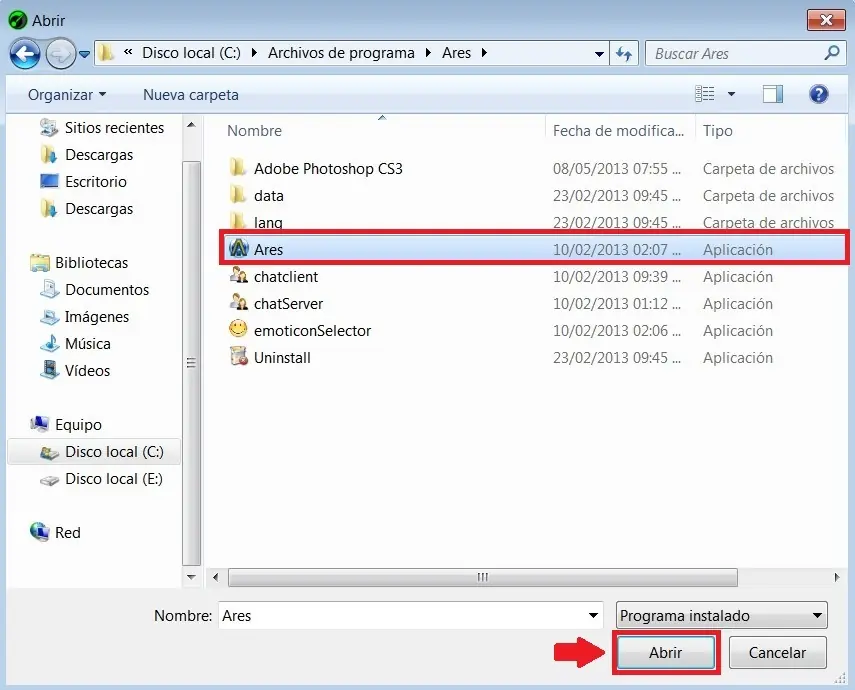Click the navigation pane scroll up arrow
The height and width of the screenshot is (690, 855).
[x=191, y=125]
